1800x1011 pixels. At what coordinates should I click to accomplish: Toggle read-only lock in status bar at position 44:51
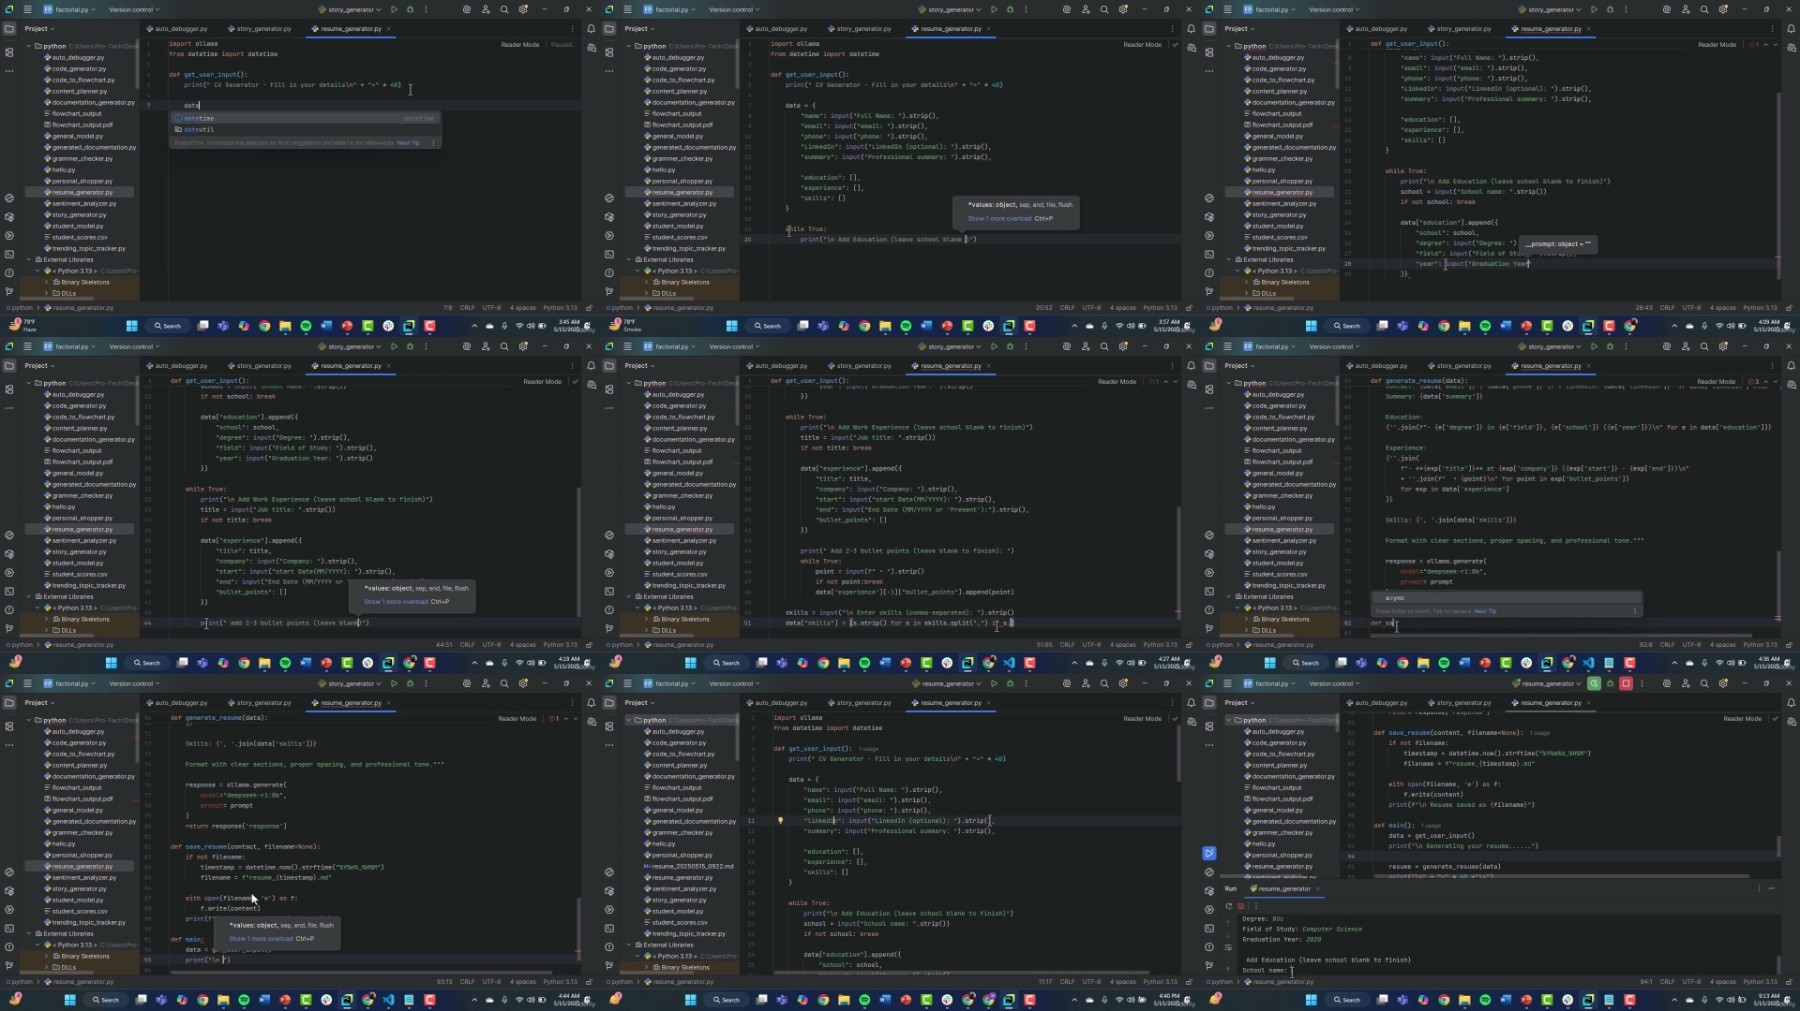pyautogui.click(x=587, y=644)
